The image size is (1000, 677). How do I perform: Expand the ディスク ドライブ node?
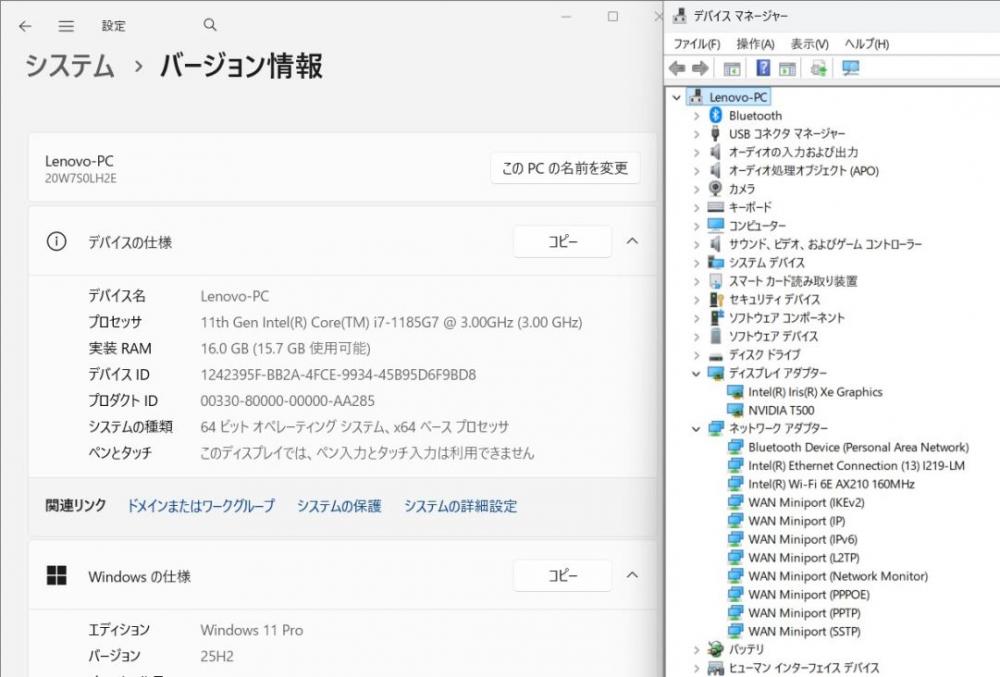point(696,355)
